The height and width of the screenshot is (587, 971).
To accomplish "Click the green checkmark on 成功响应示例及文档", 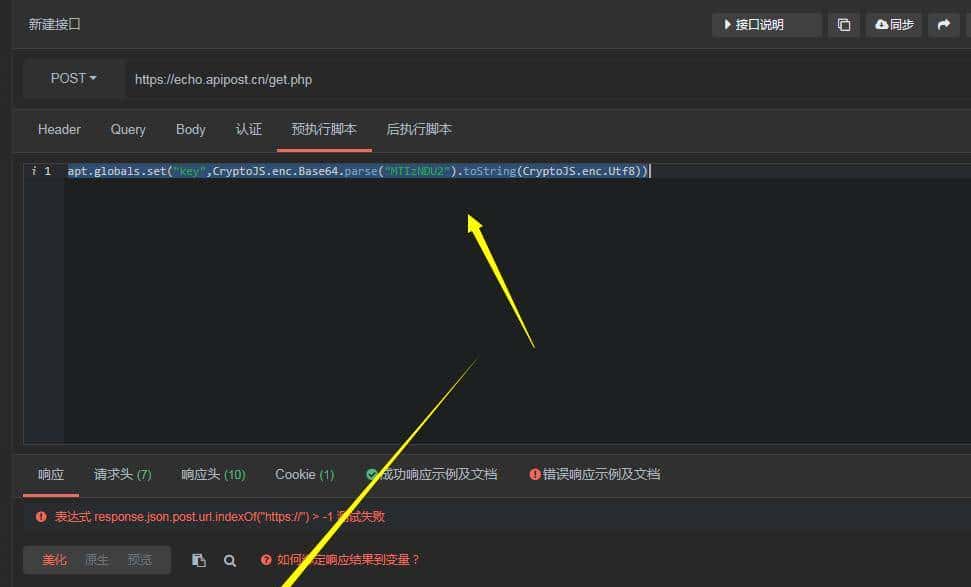I will click(x=371, y=474).
